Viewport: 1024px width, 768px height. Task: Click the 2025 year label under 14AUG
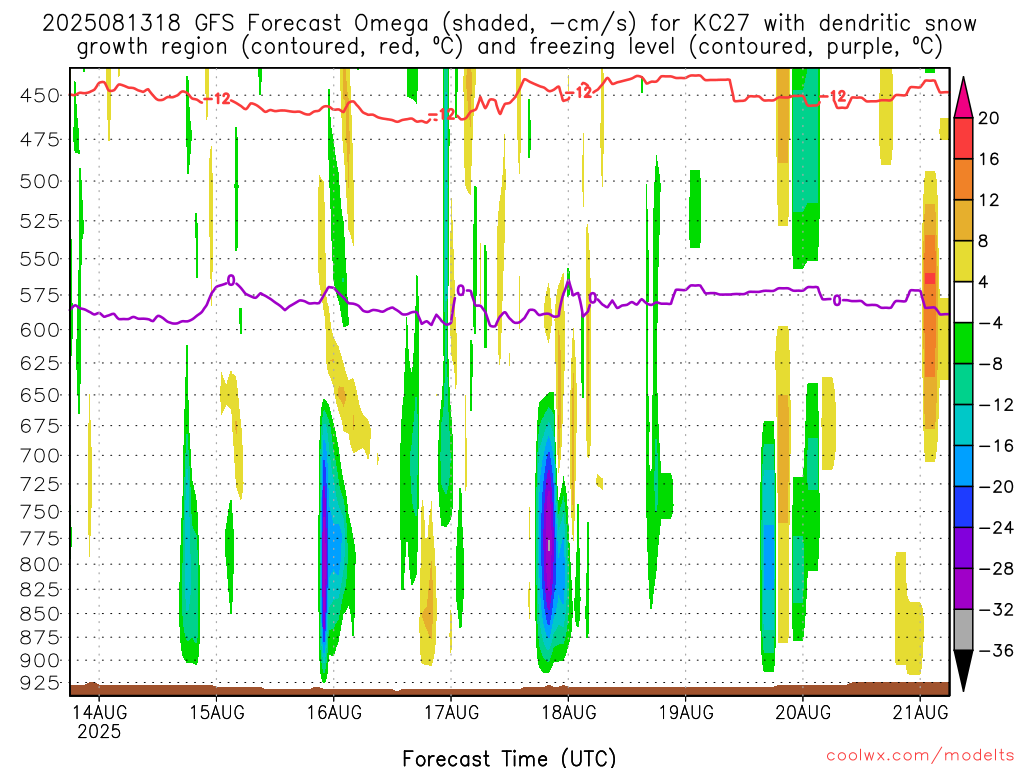coord(99,731)
